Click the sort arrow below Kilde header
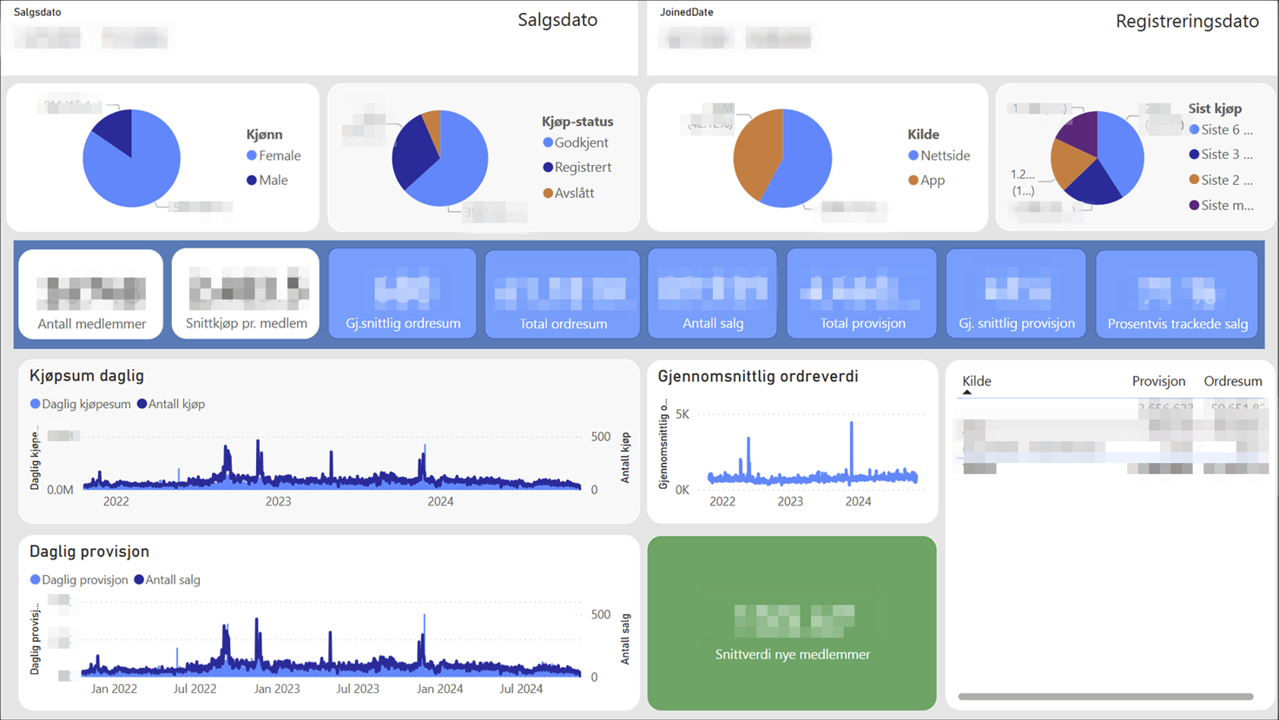This screenshot has width=1279, height=720. [967, 393]
